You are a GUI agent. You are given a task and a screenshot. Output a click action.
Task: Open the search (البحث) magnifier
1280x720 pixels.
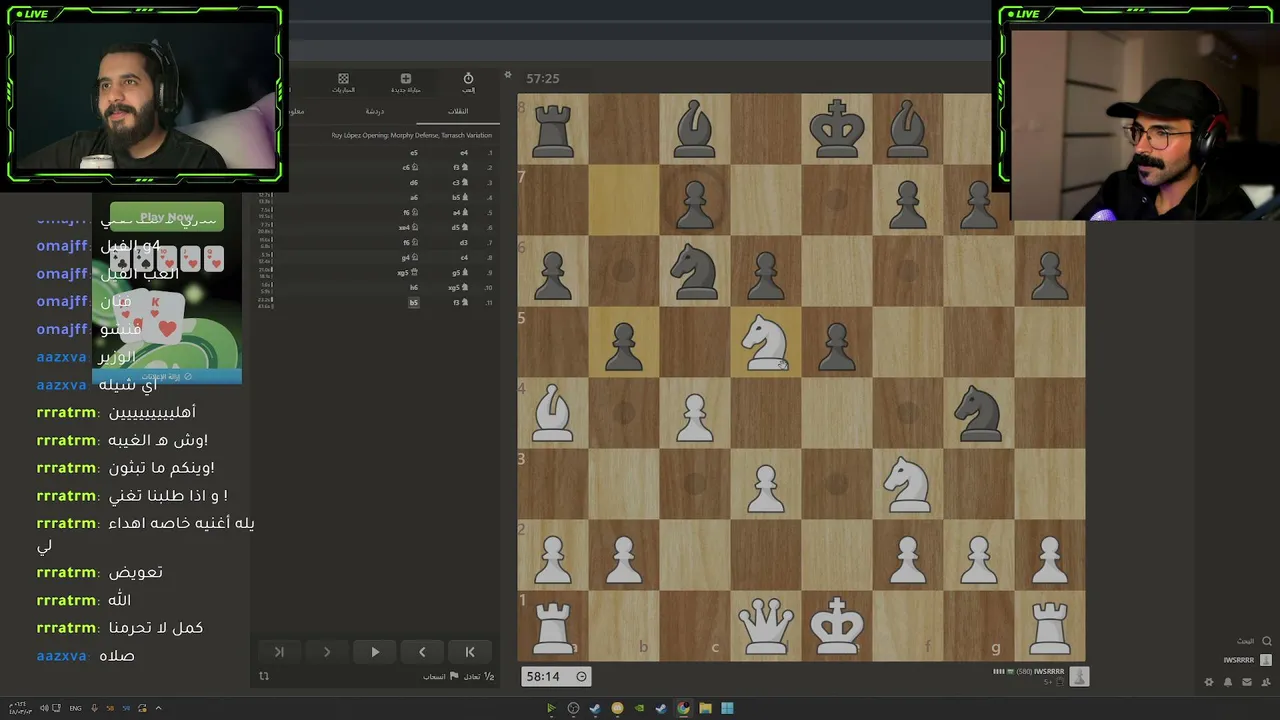pyautogui.click(x=1266, y=641)
